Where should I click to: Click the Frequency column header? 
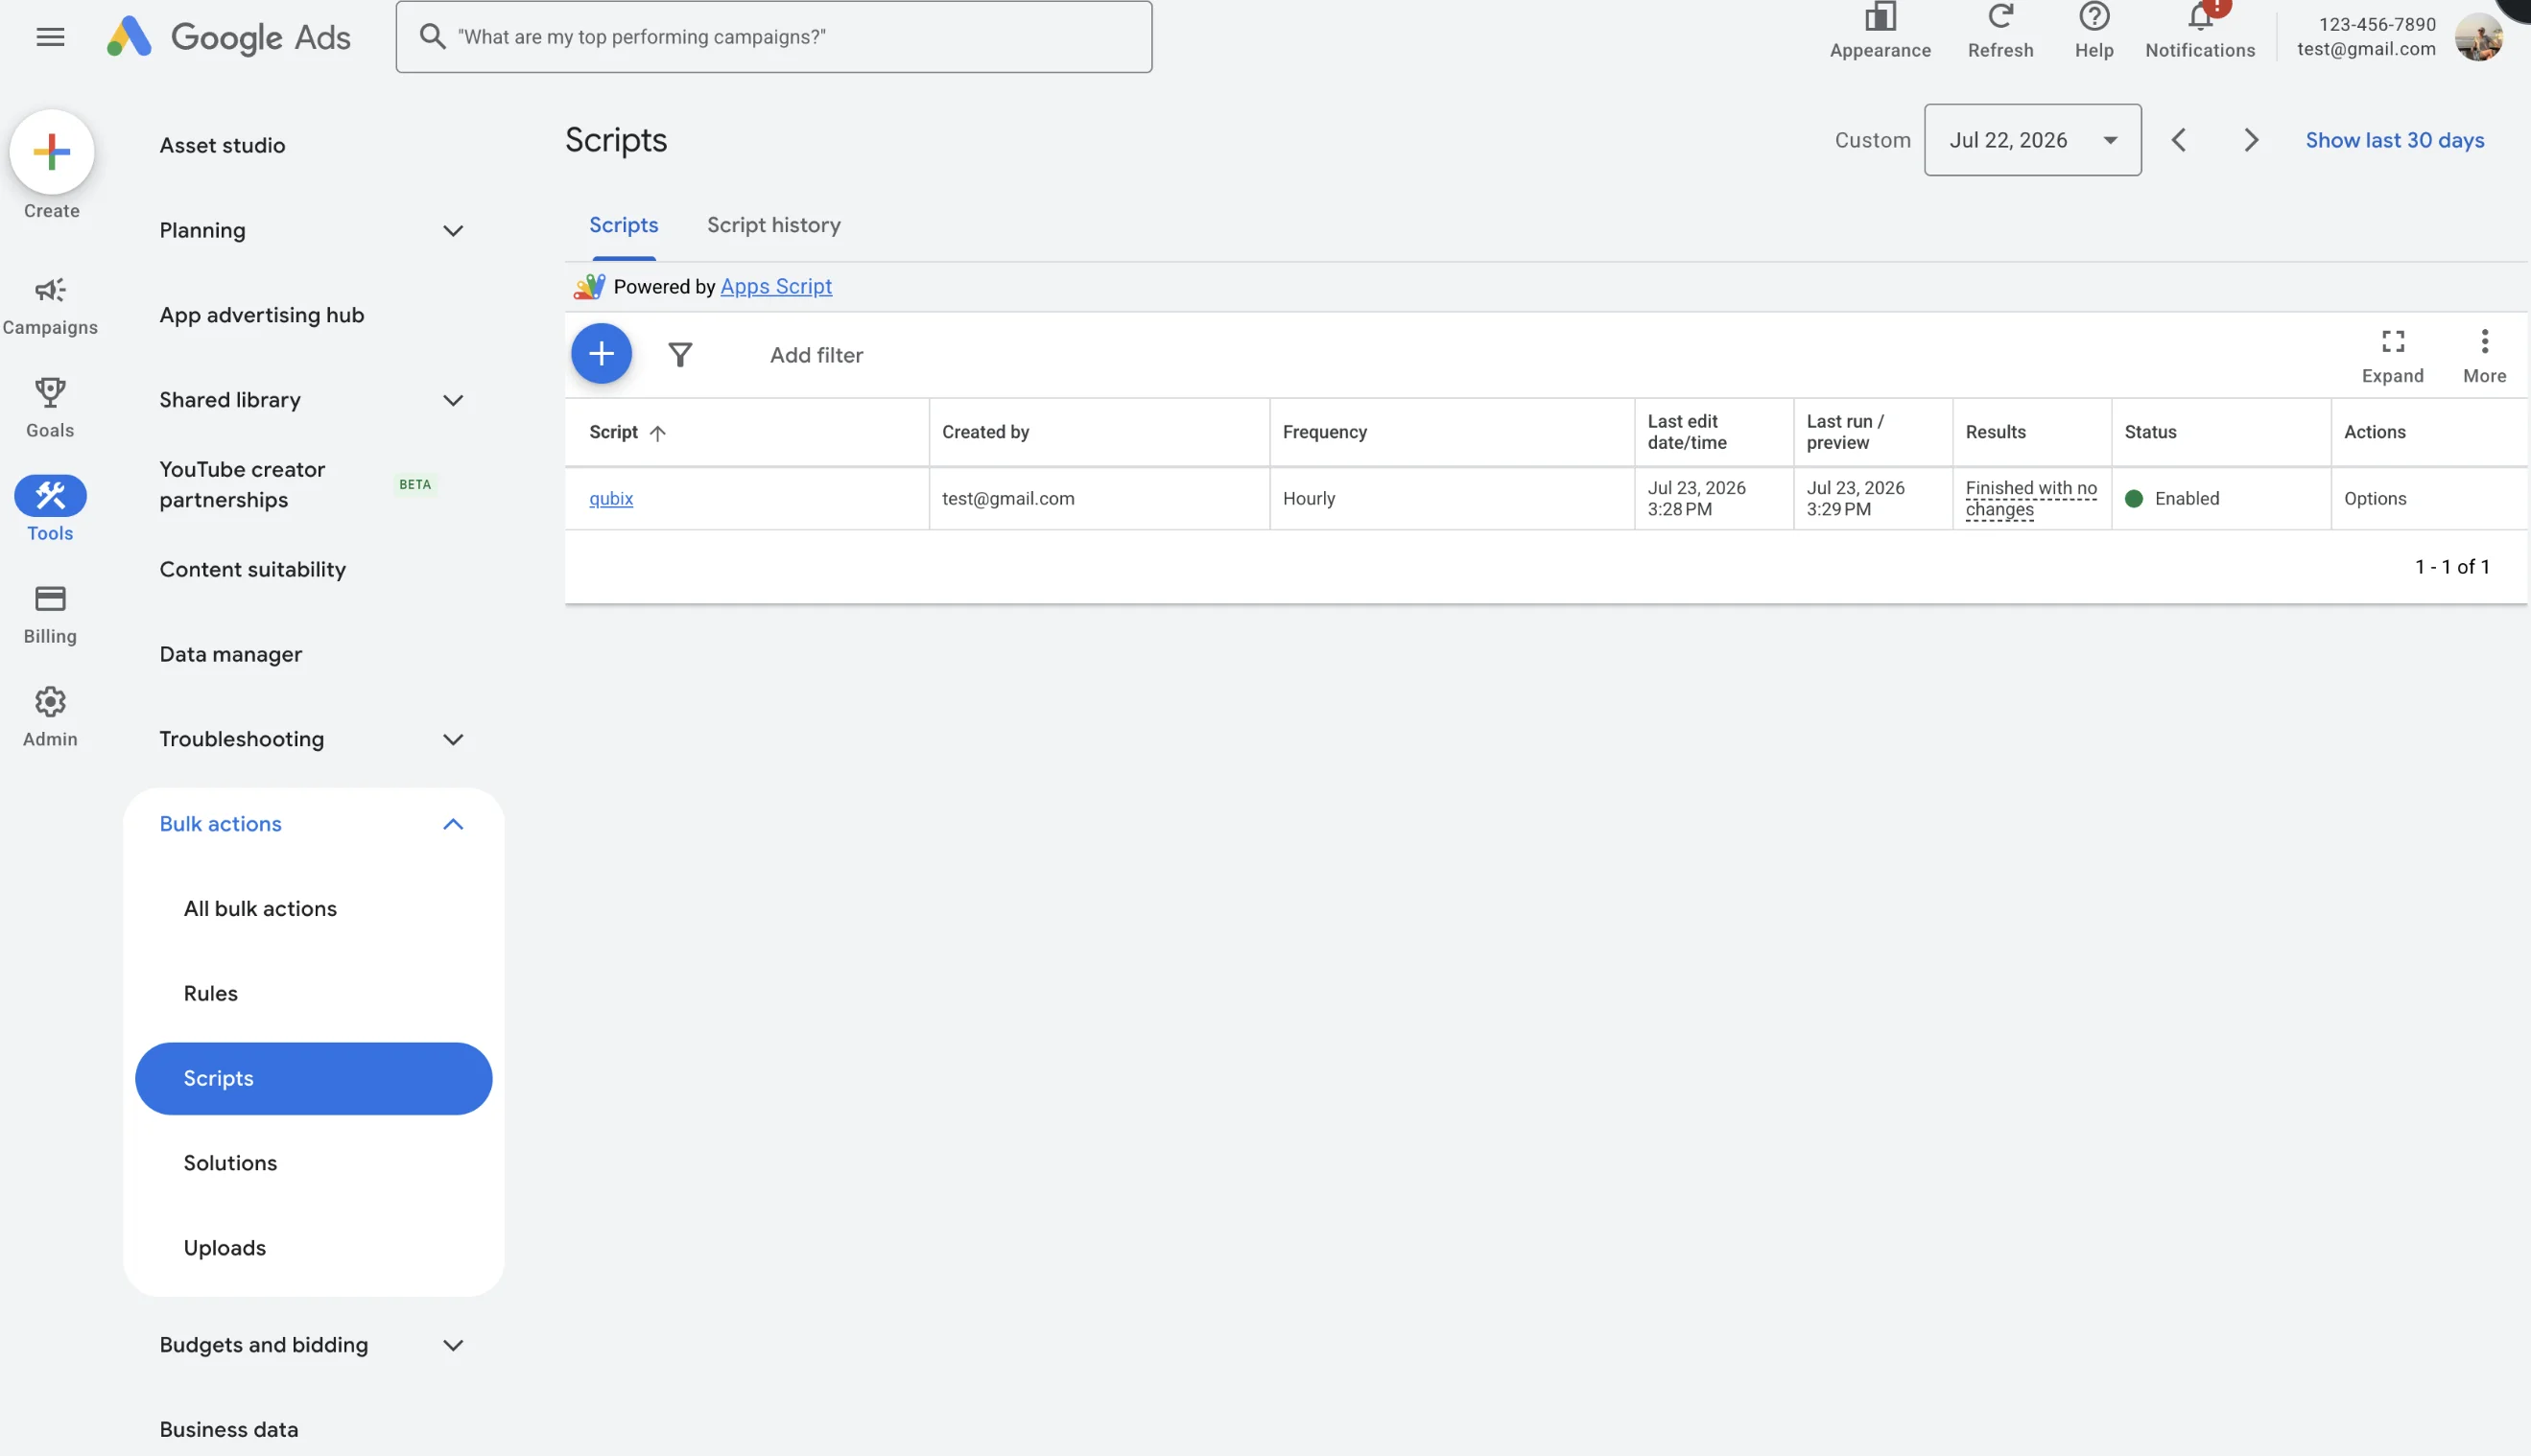1324,432
